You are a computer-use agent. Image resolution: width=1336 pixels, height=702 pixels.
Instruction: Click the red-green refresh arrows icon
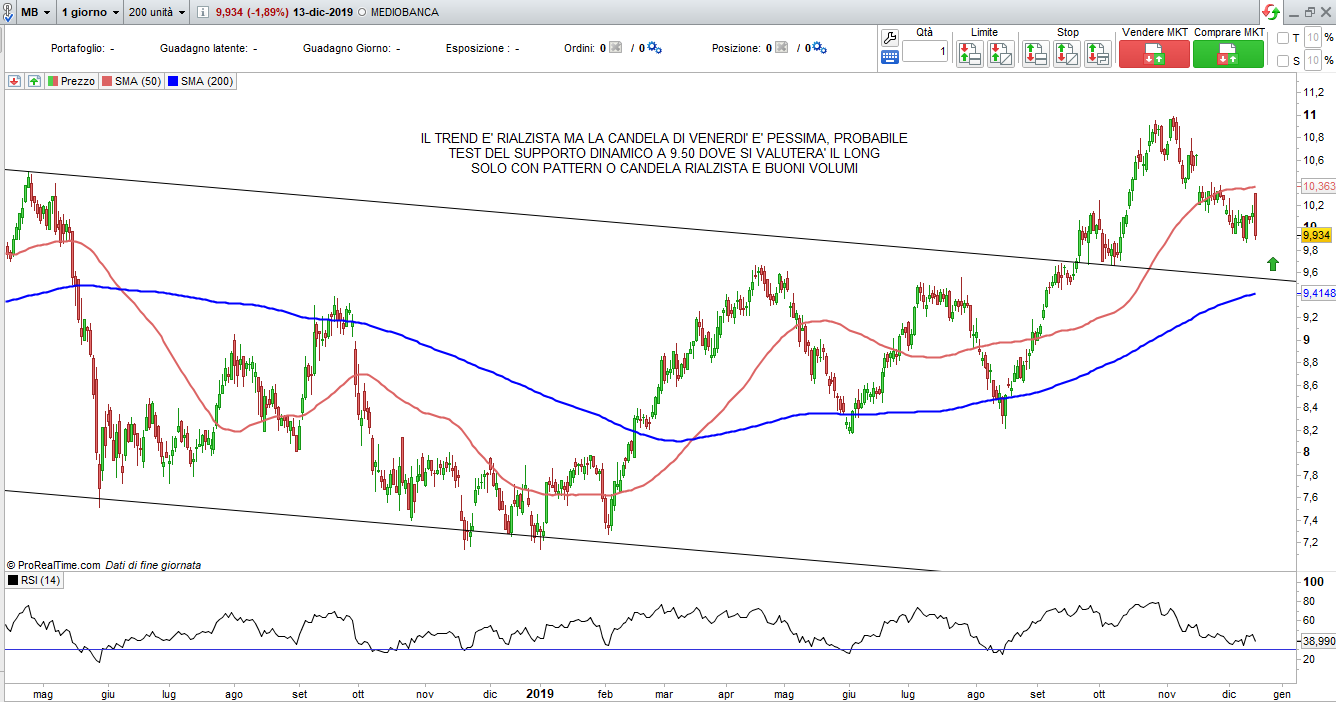click(x=1270, y=12)
